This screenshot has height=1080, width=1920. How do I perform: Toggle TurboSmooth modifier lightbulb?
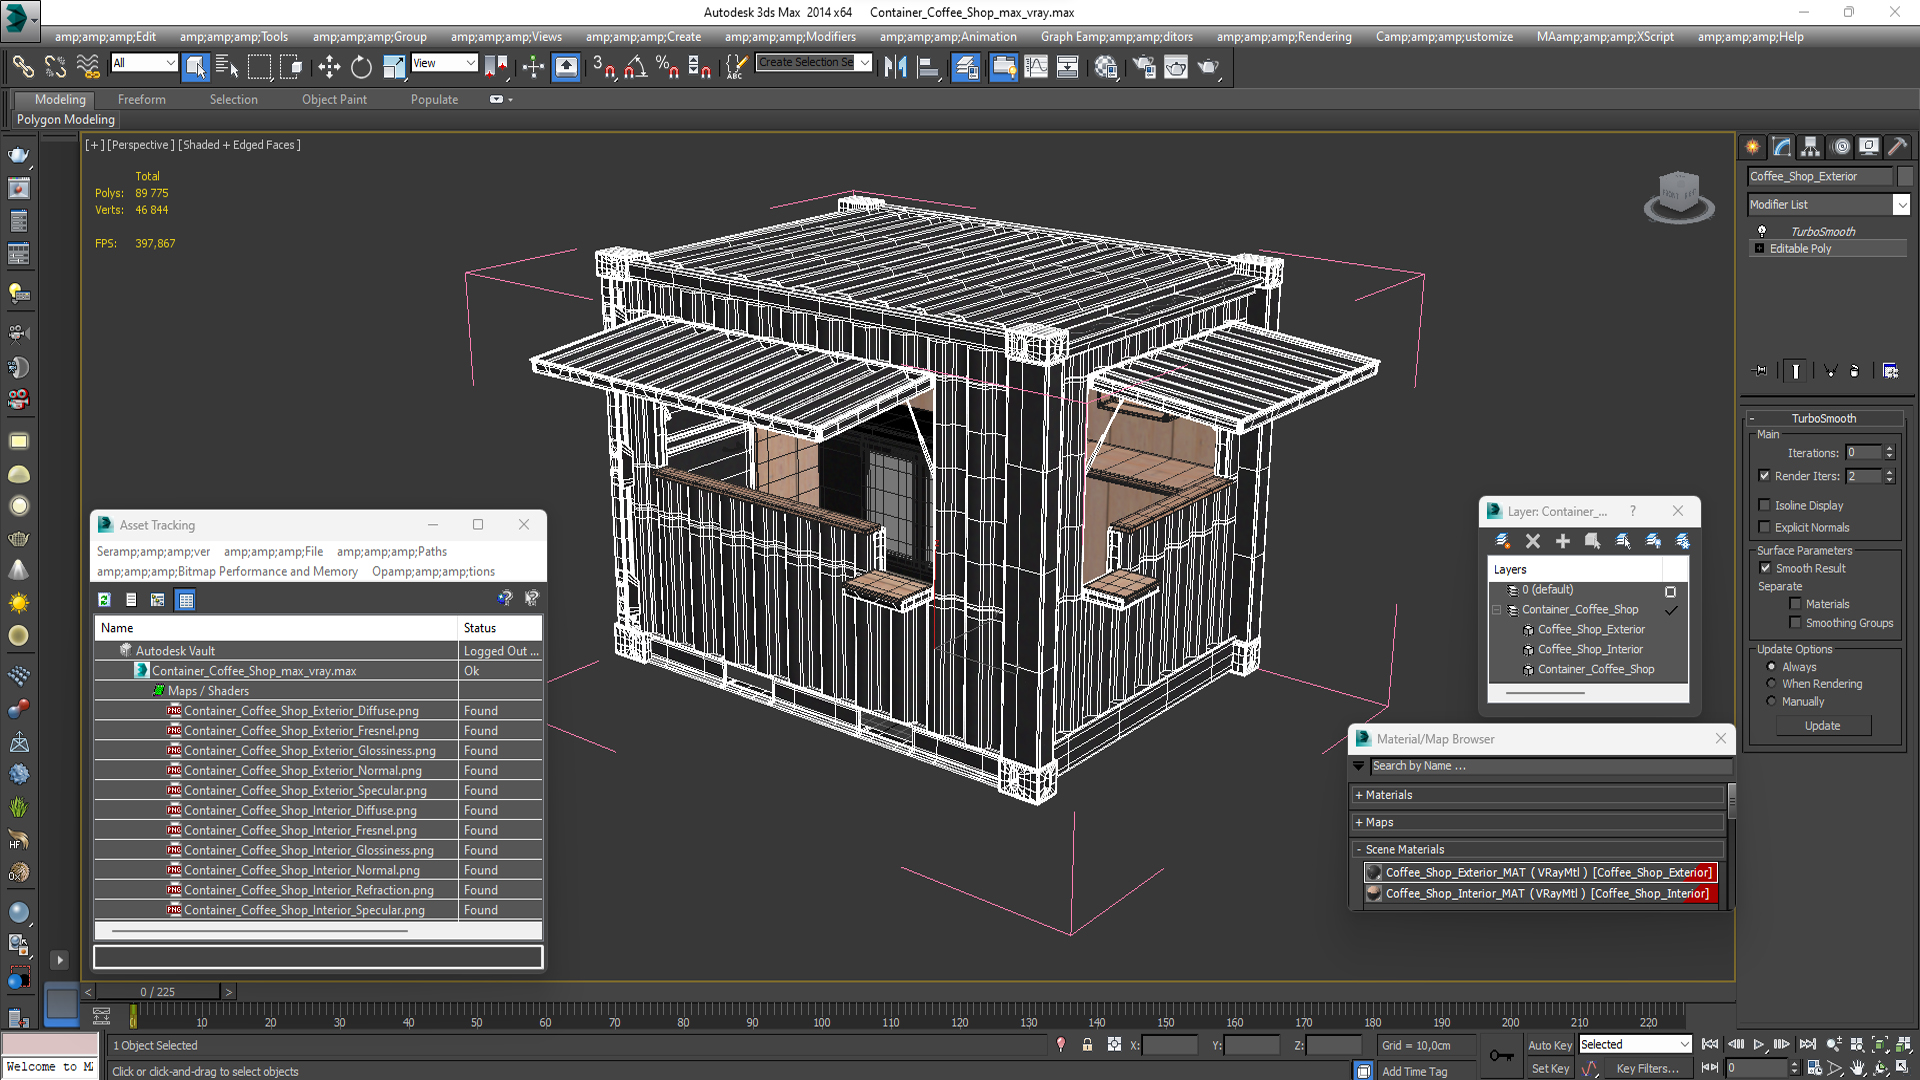pyautogui.click(x=1762, y=231)
